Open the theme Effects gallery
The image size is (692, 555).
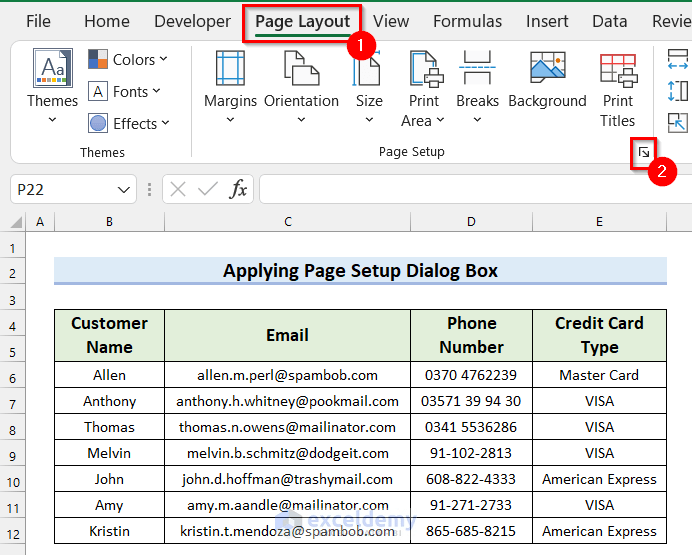point(129,124)
